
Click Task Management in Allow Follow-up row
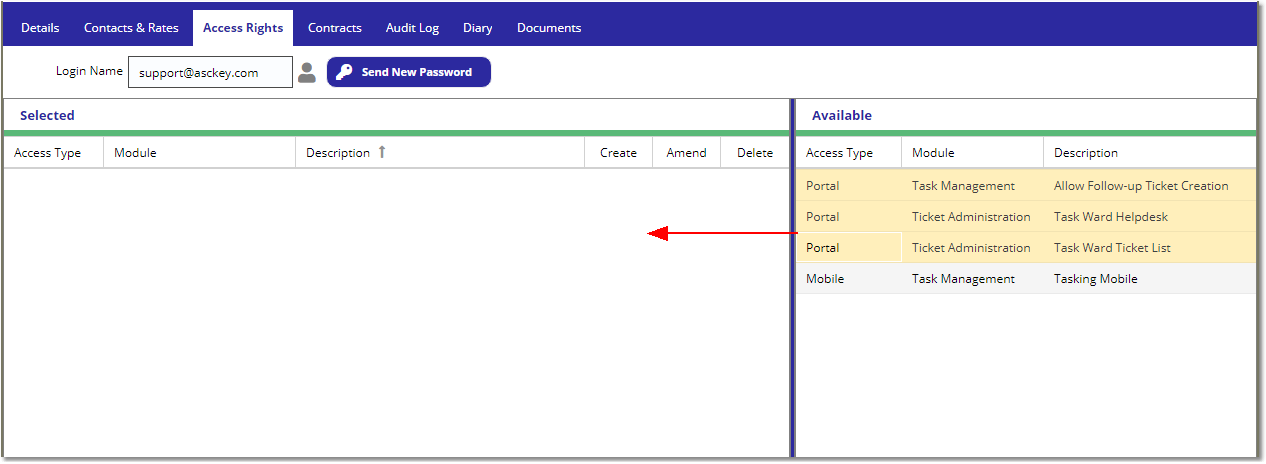point(972,186)
